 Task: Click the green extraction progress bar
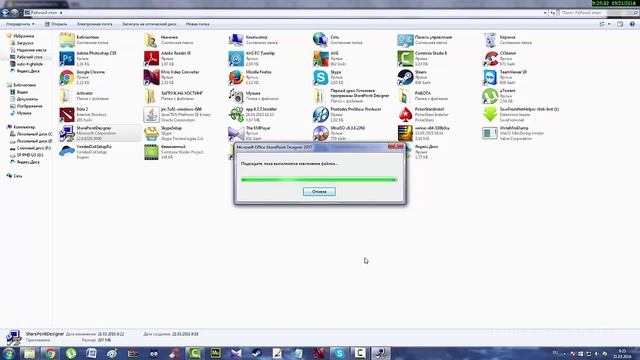point(319,180)
